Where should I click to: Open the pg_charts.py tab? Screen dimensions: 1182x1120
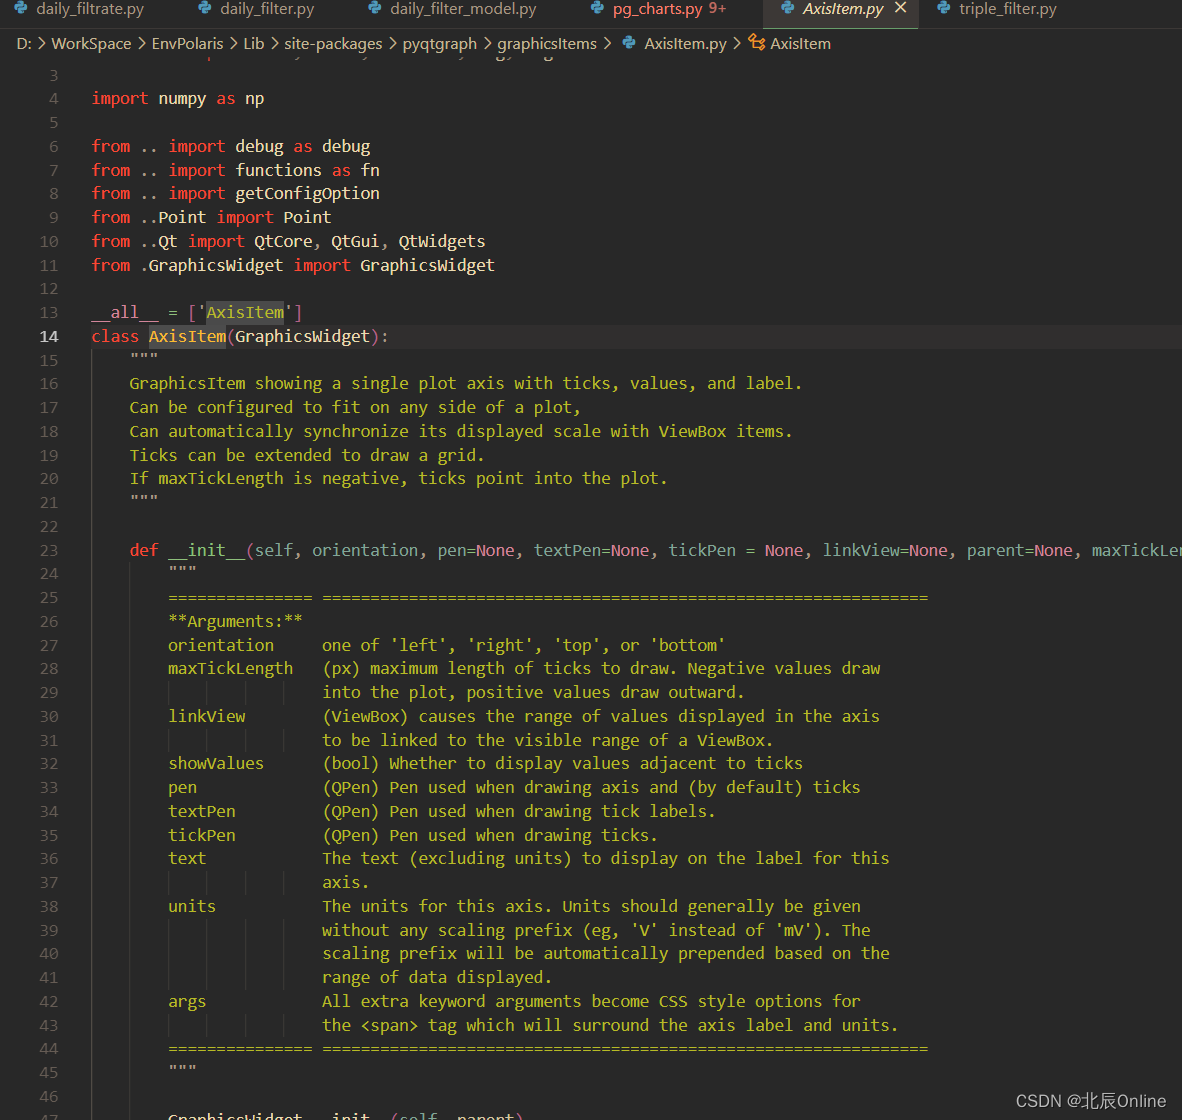click(x=657, y=9)
